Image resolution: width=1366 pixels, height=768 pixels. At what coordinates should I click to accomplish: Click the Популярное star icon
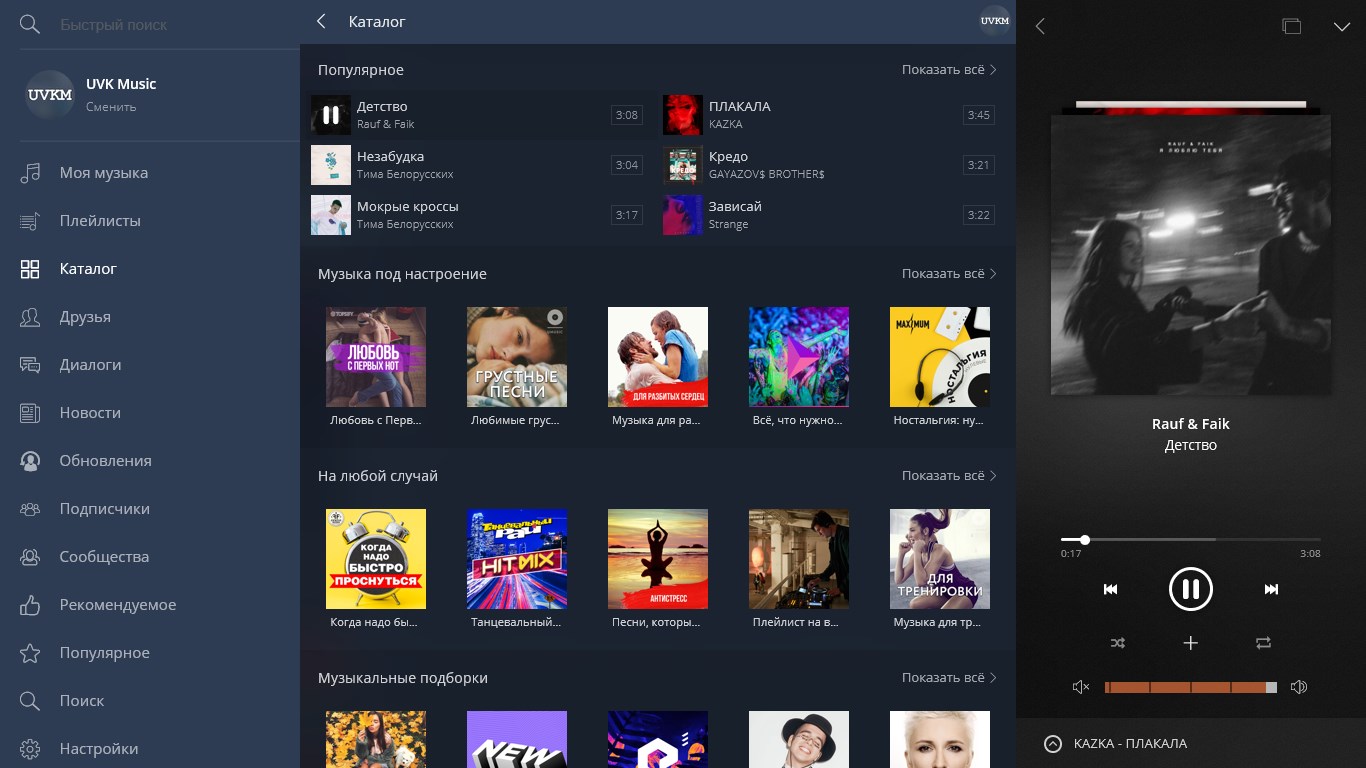(x=30, y=653)
